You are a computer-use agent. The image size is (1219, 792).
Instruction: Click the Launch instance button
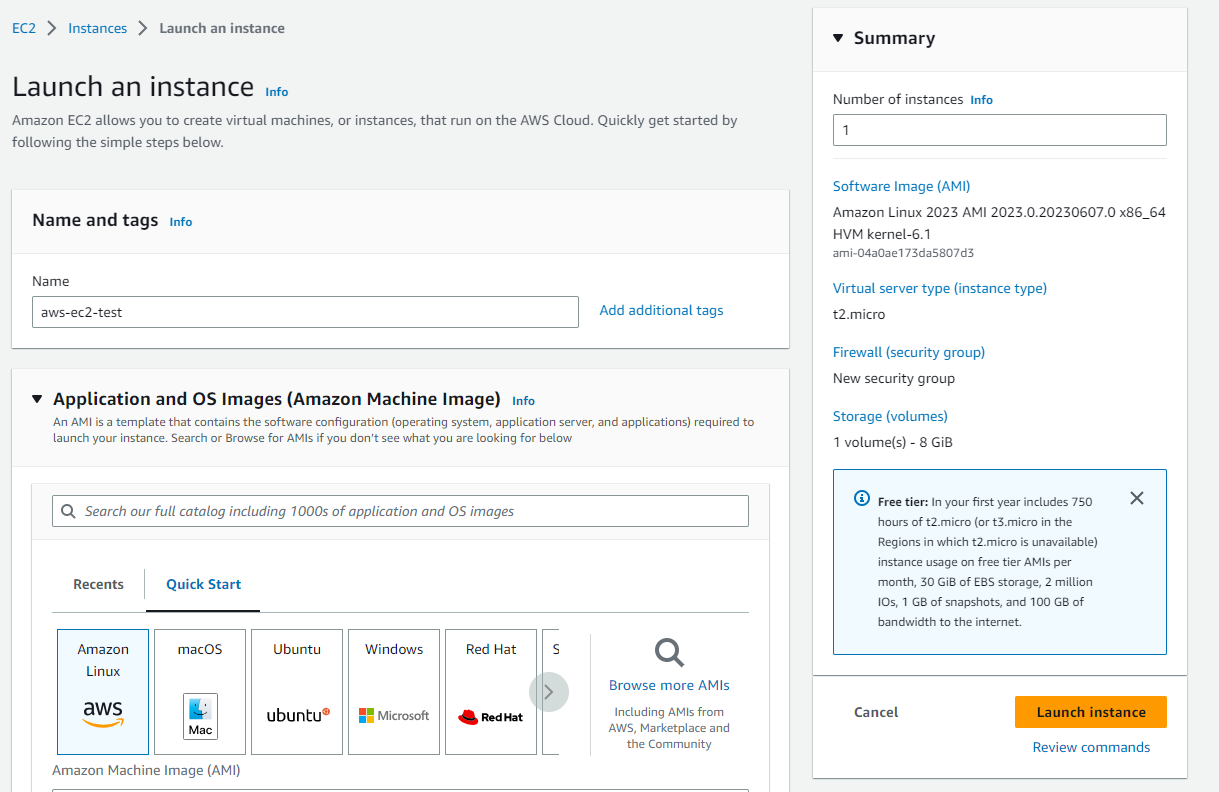coord(1091,712)
